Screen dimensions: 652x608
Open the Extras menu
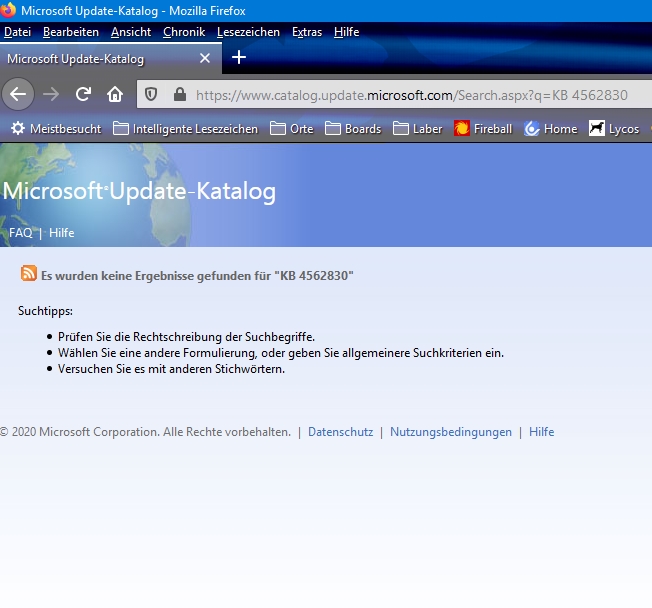307,32
